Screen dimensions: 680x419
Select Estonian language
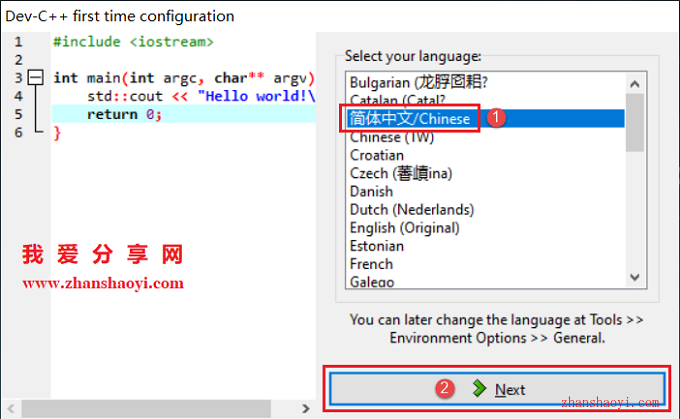485,246
